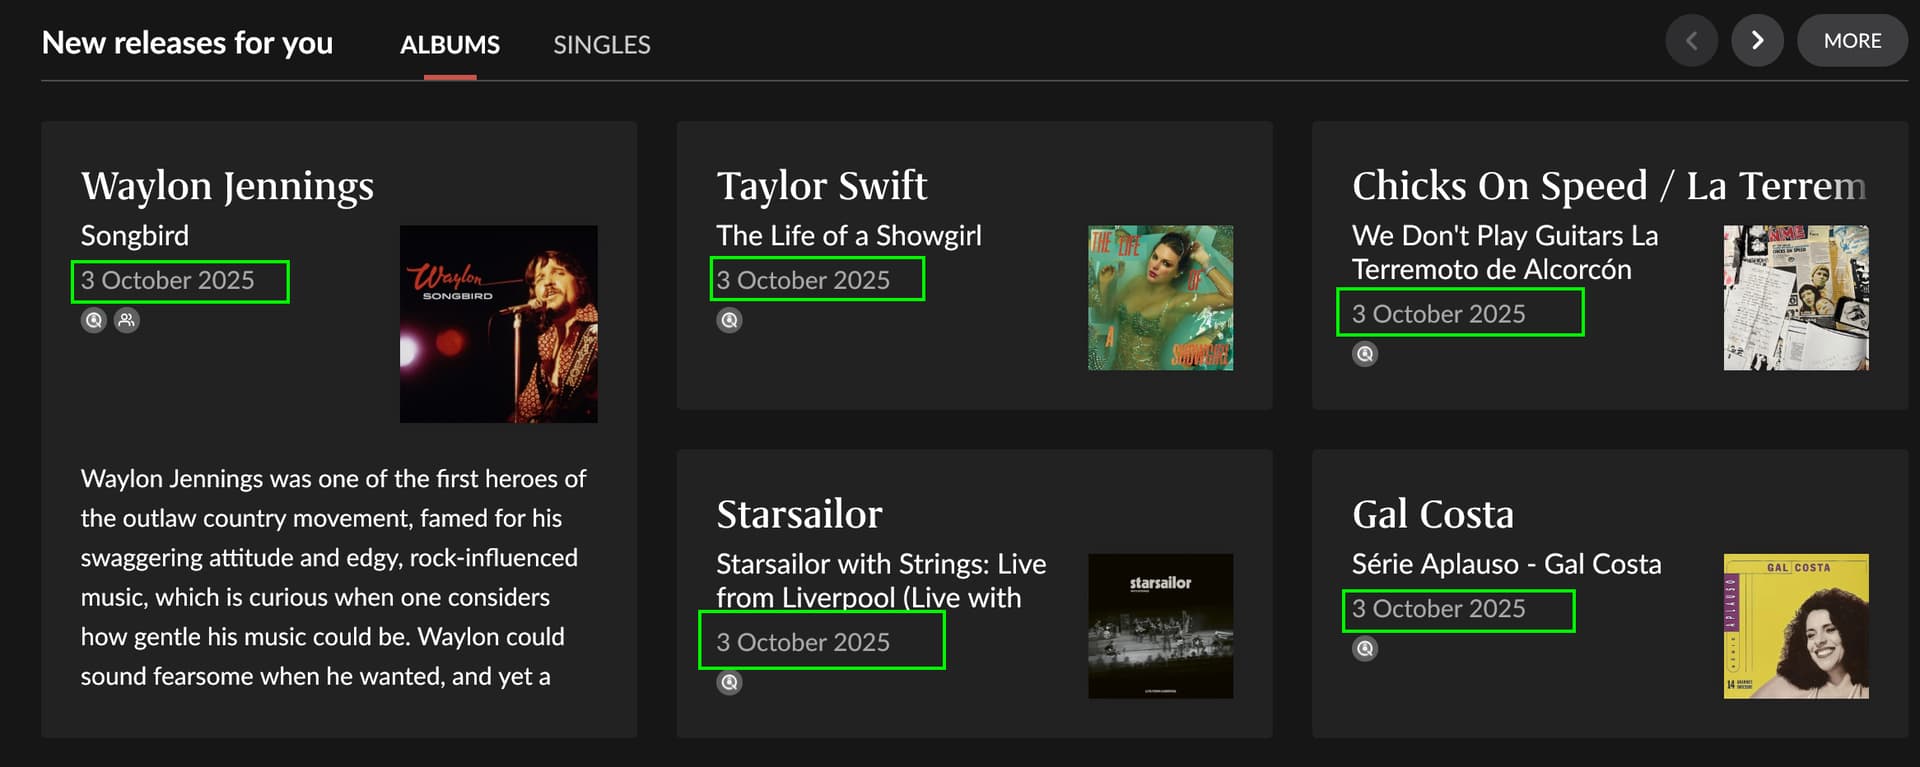1920x767 pixels.
Task: Open the Waylon Jennings artist link
Action: 227,186
